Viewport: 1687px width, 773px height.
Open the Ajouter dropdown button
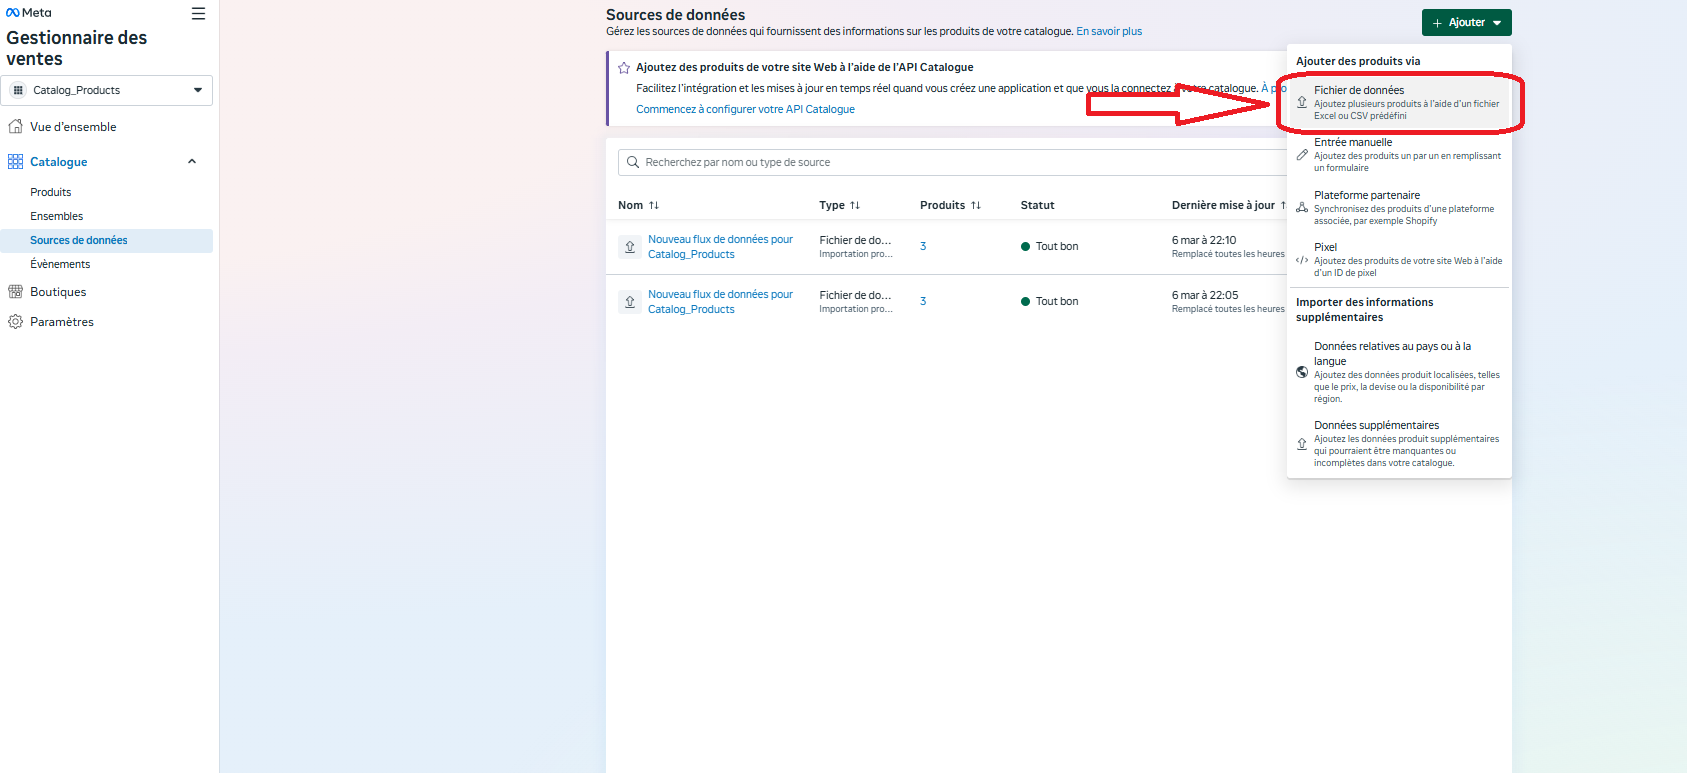click(x=1466, y=23)
